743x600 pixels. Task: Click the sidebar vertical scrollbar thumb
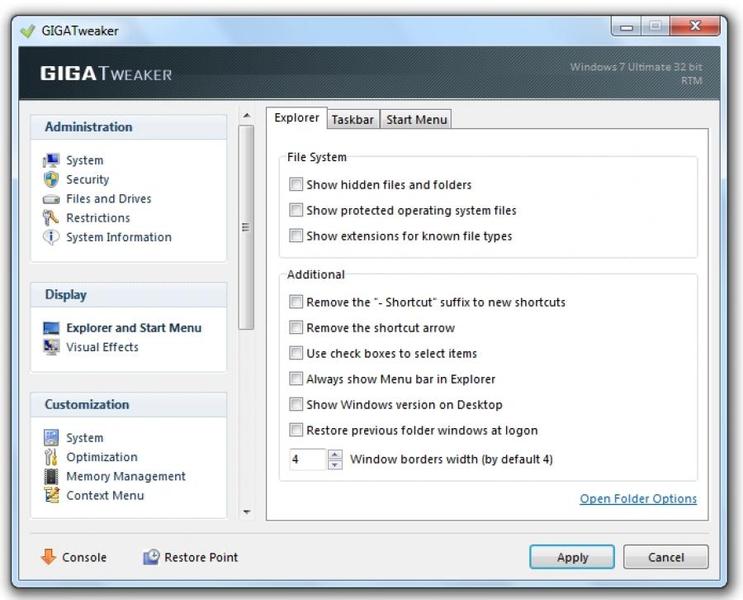tap(246, 227)
